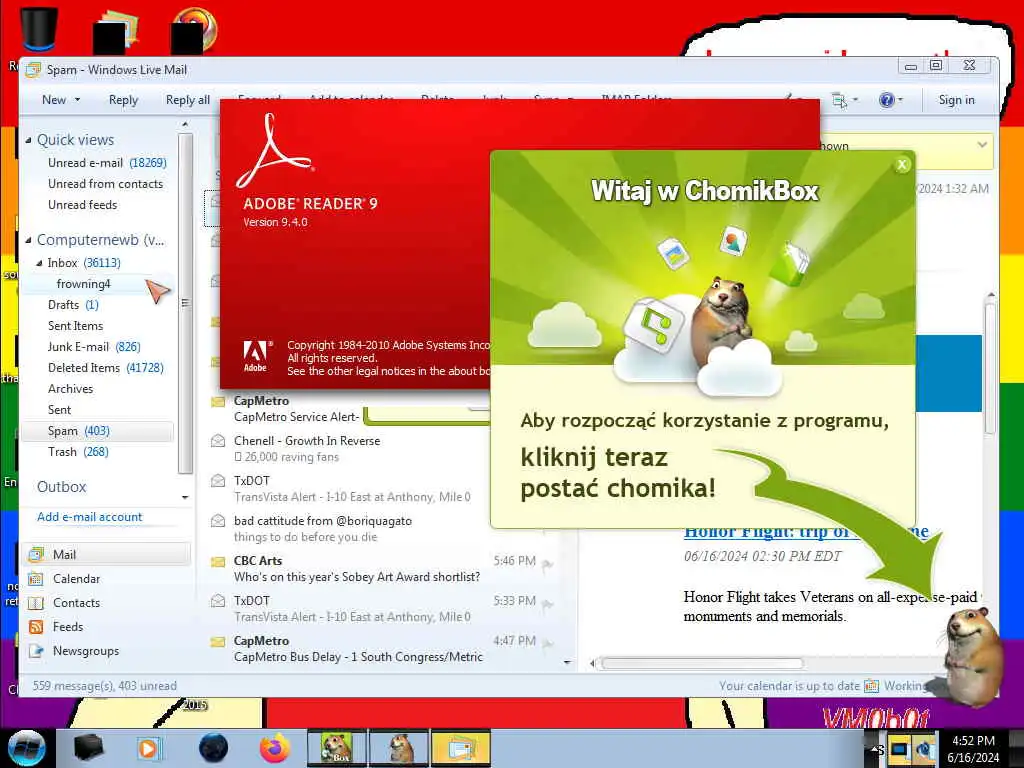1024x768 pixels.
Task: Open the Archives folder
Action: [71, 389]
